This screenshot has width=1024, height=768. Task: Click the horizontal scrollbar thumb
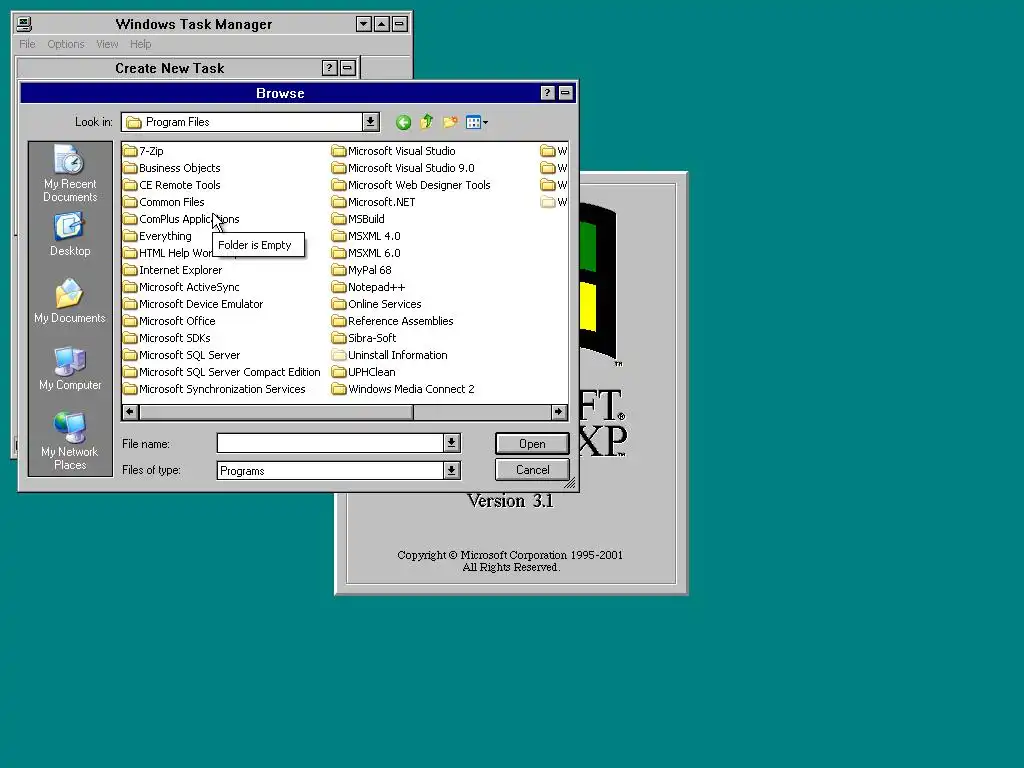pyautogui.click(x=276, y=411)
